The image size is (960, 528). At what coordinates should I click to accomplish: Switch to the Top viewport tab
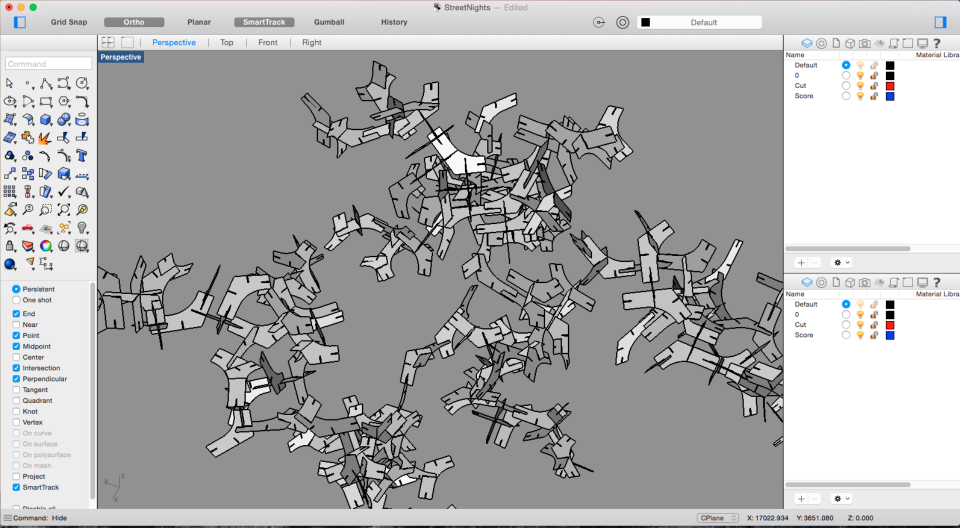tap(227, 43)
